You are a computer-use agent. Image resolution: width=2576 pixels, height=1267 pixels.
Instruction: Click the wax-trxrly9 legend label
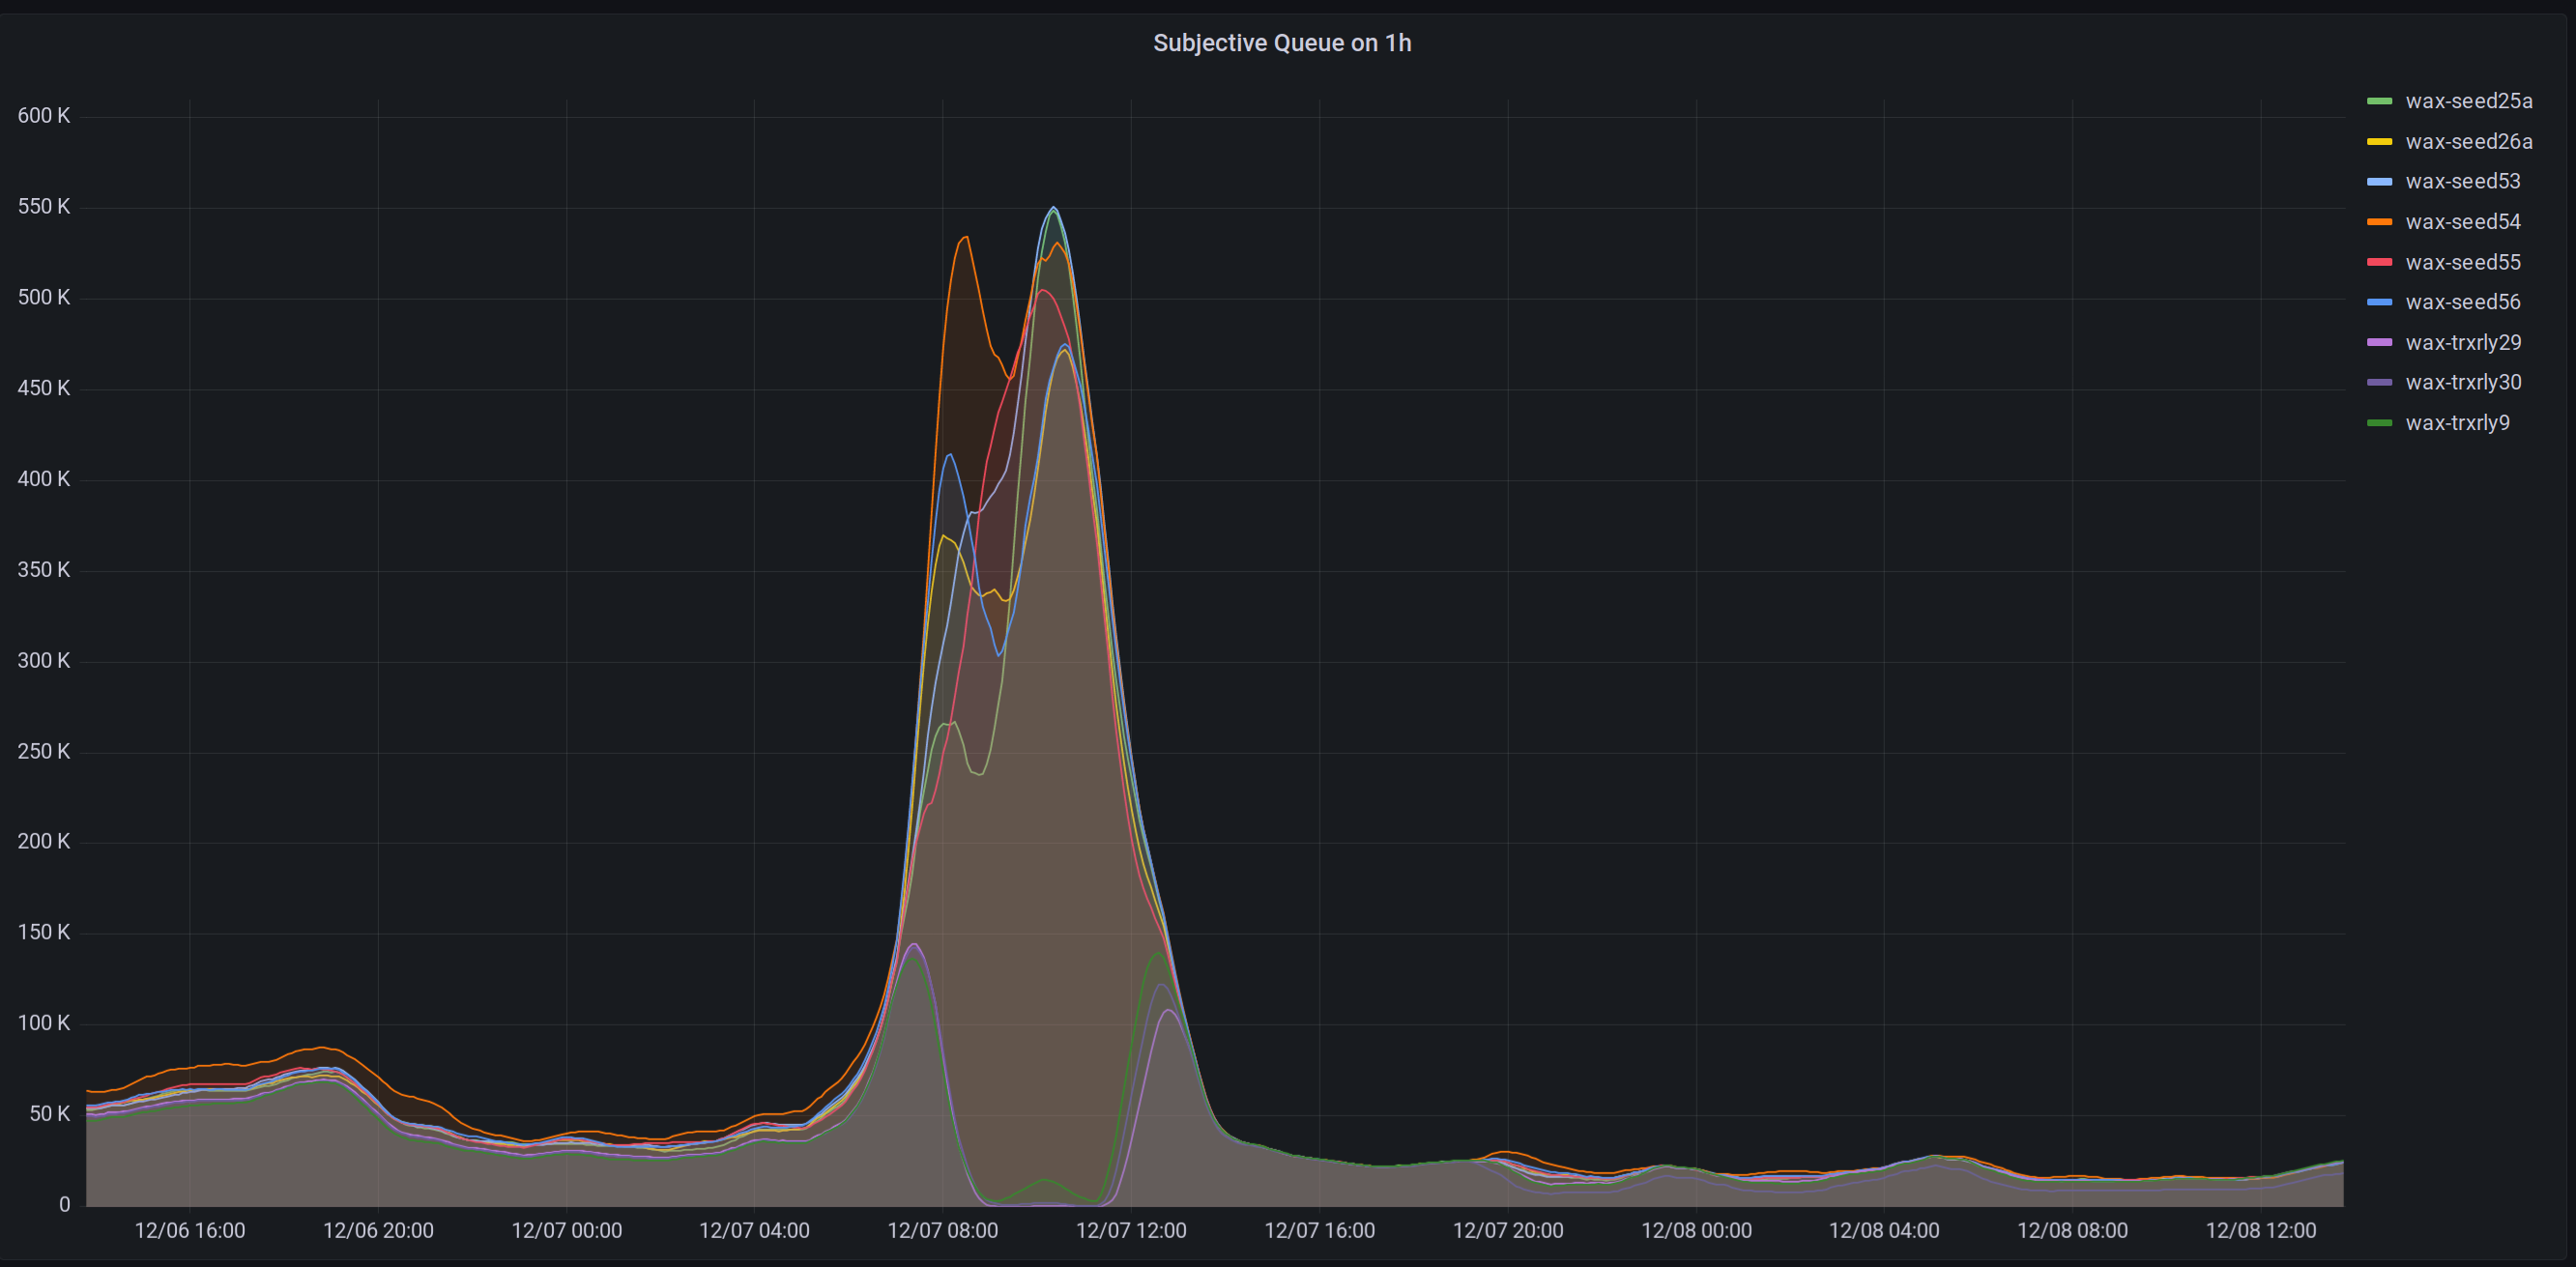click(x=2456, y=422)
